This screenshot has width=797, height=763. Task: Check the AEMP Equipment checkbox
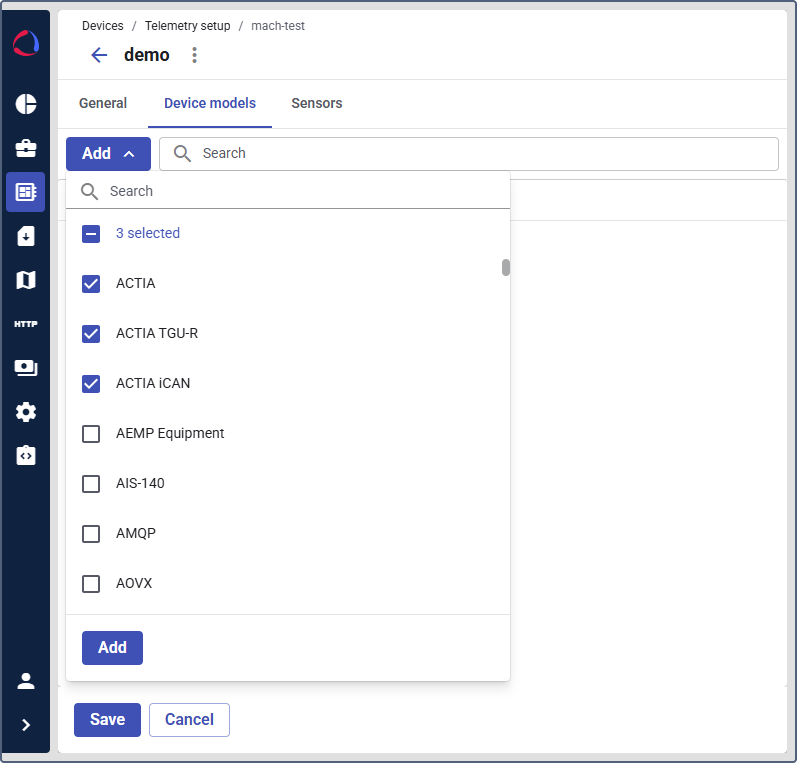91,433
